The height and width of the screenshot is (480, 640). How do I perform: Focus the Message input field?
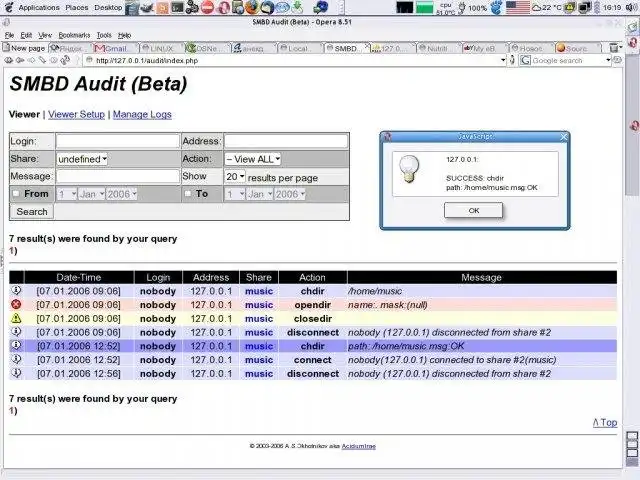click(118, 176)
